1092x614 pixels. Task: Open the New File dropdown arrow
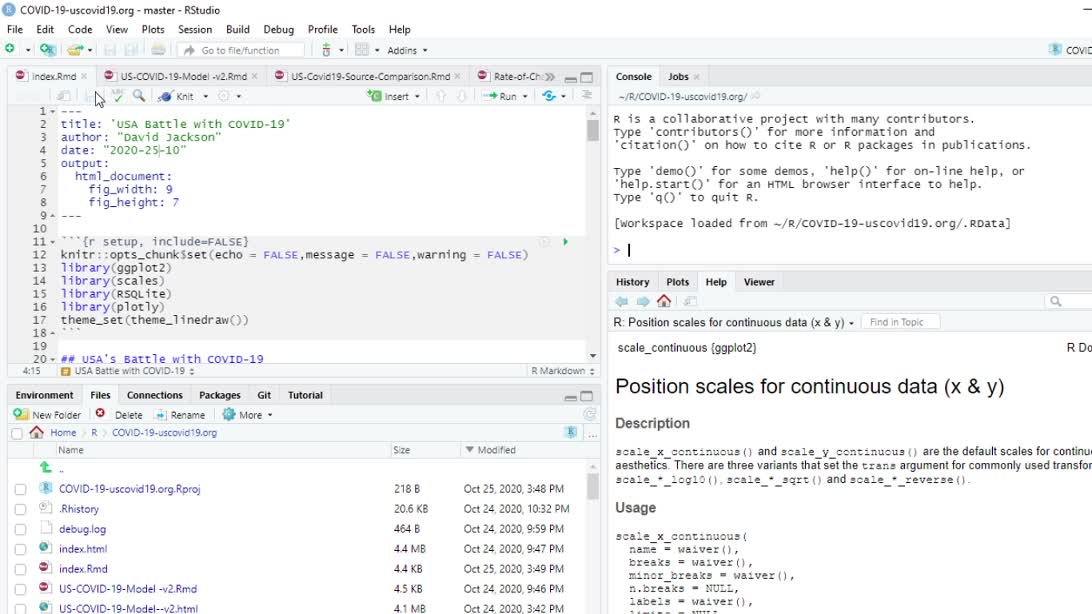click(28, 50)
